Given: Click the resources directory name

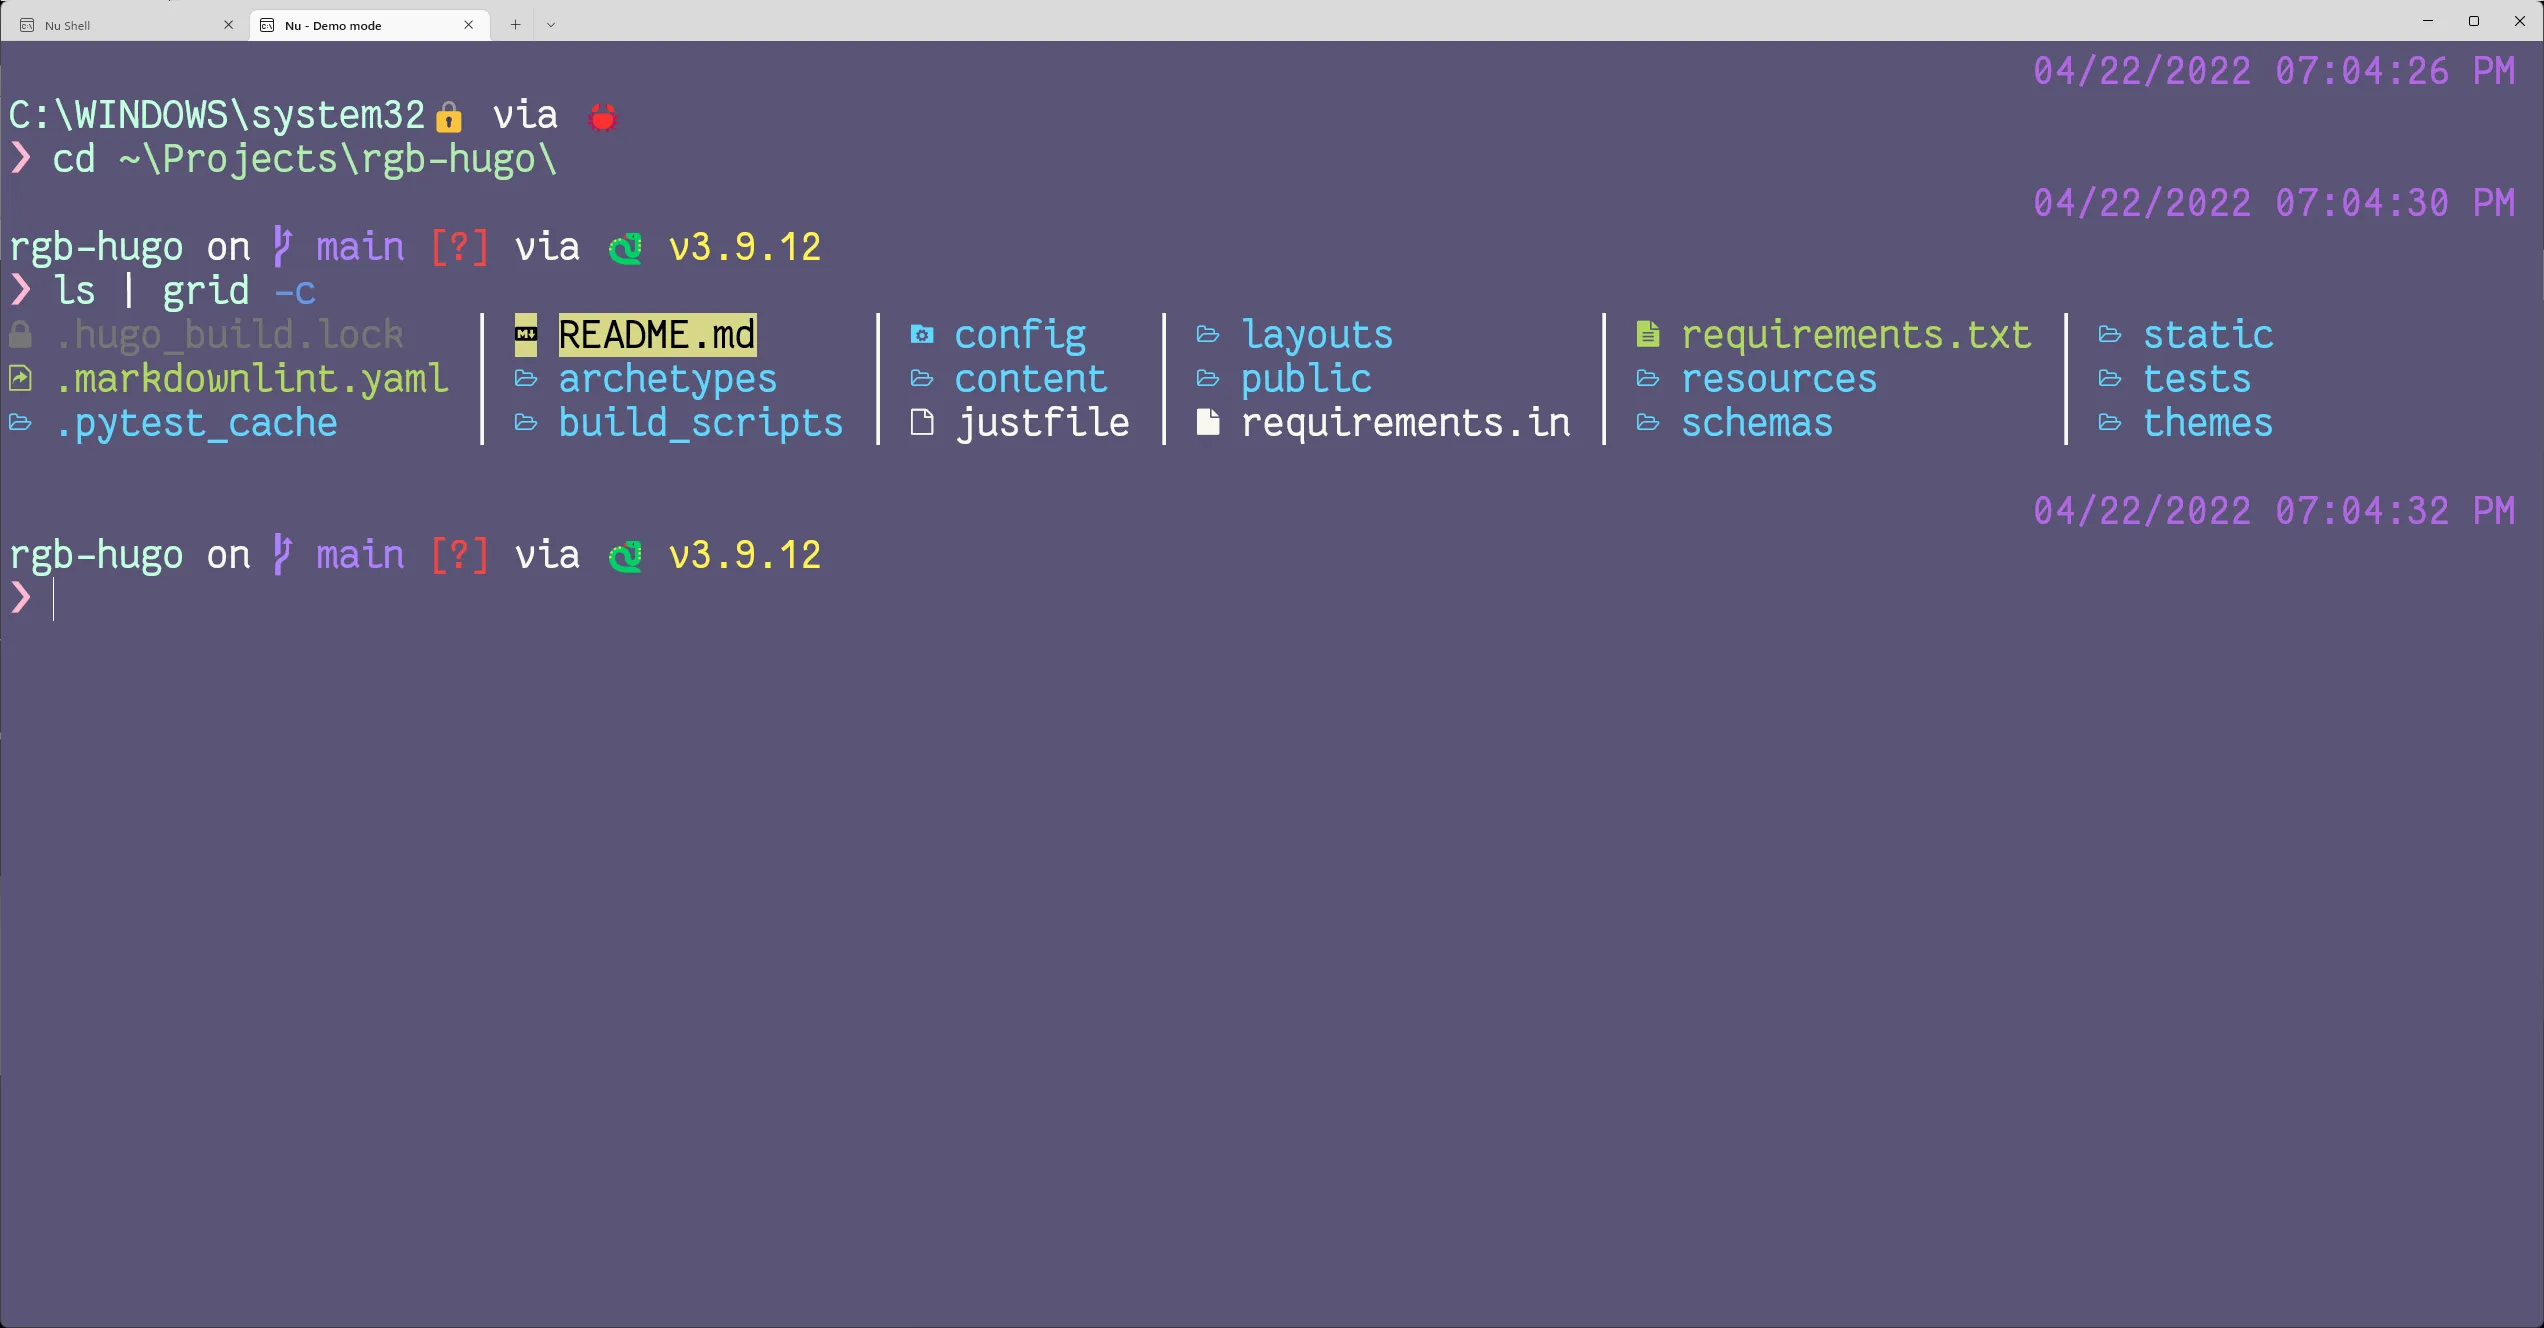Looking at the screenshot, I should coord(1779,379).
